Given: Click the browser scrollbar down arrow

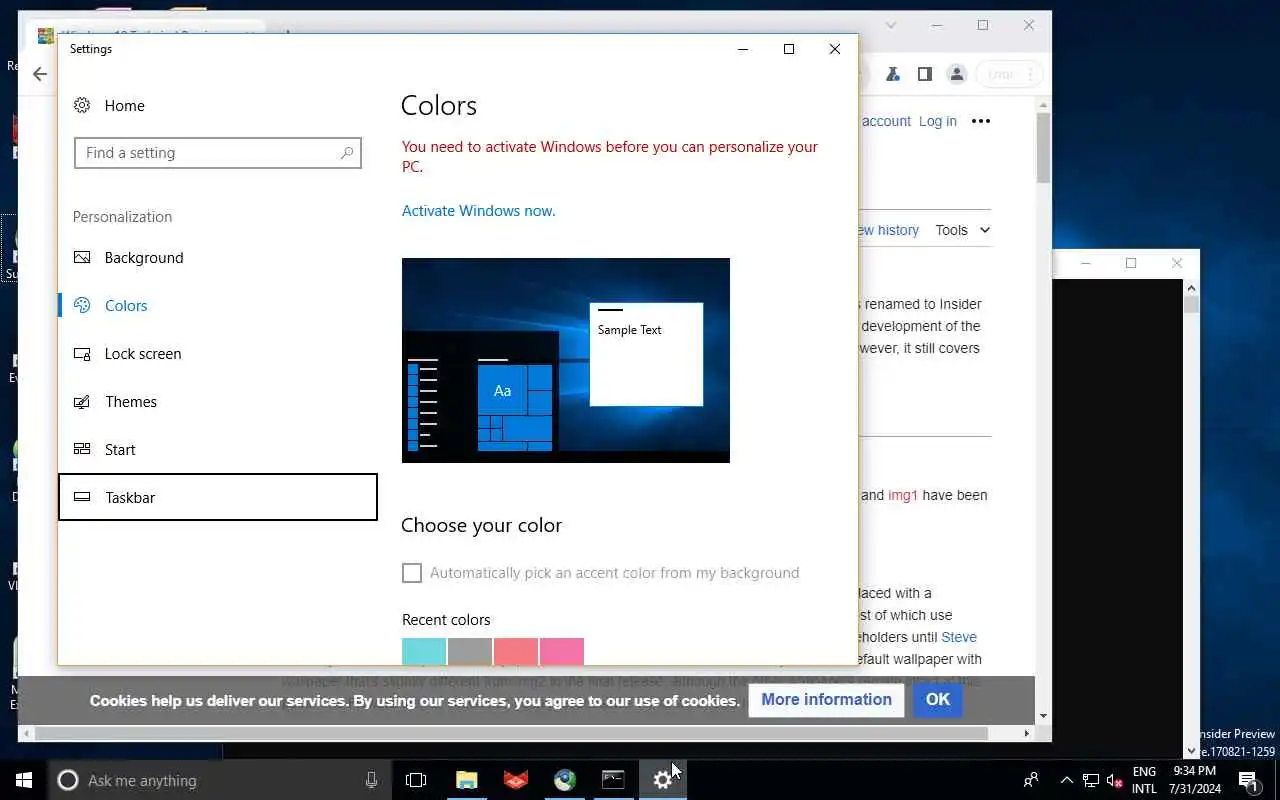Looking at the screenshot, I should pyautogui.click(x=1043, y=716).
